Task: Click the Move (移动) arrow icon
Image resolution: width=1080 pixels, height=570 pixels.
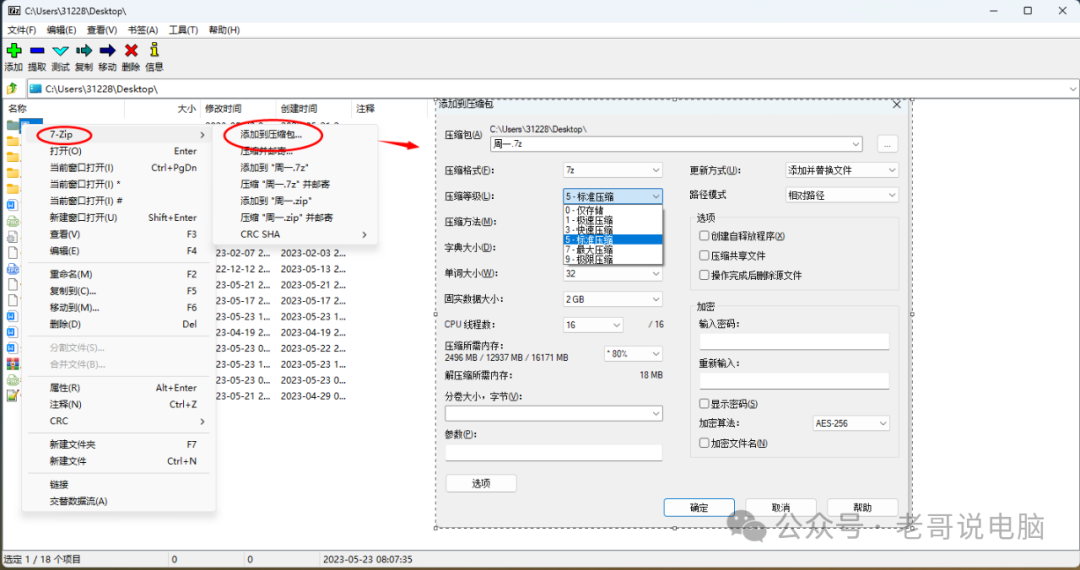Action: 107,50
